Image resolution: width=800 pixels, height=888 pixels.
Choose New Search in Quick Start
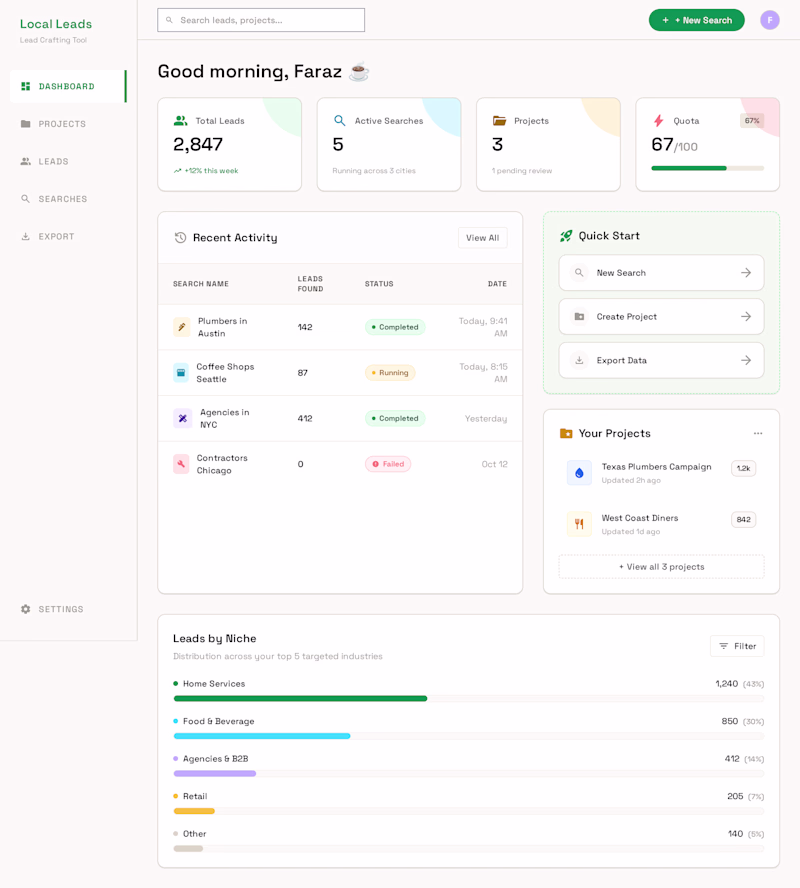(661, 273)
